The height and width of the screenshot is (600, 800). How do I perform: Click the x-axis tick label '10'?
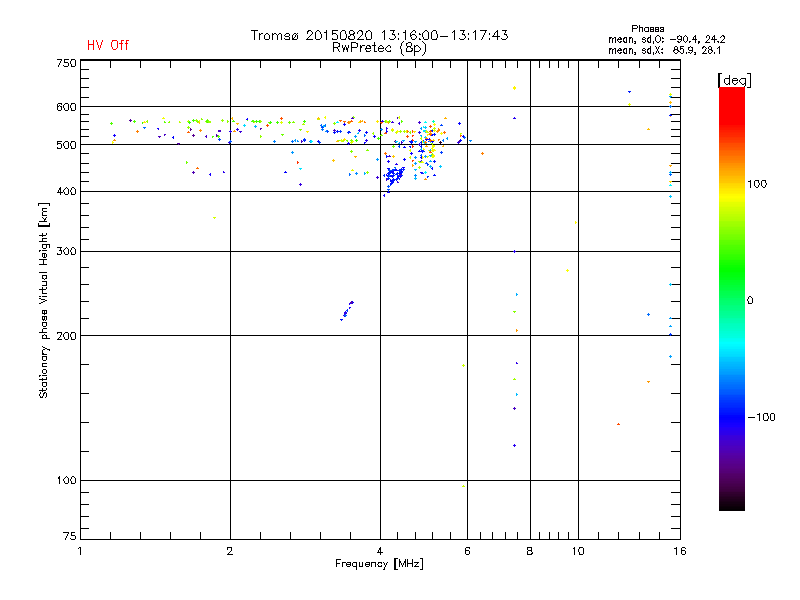pyautogui.click(x=578, y=551)
